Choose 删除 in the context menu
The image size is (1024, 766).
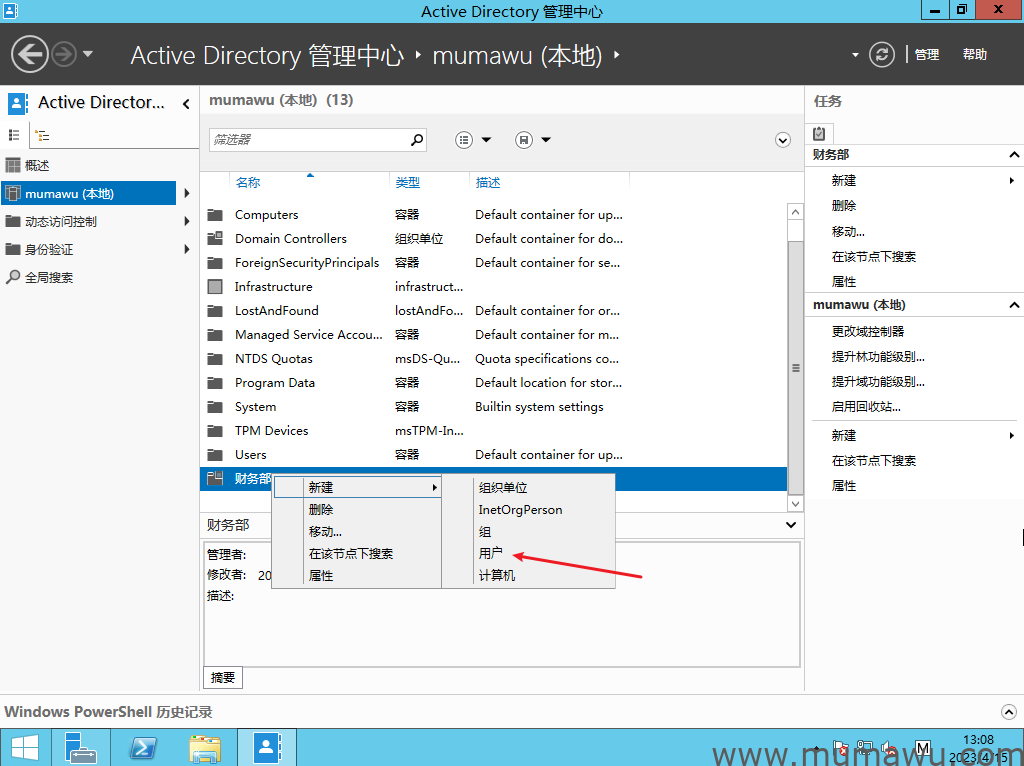tap(357, 510)
